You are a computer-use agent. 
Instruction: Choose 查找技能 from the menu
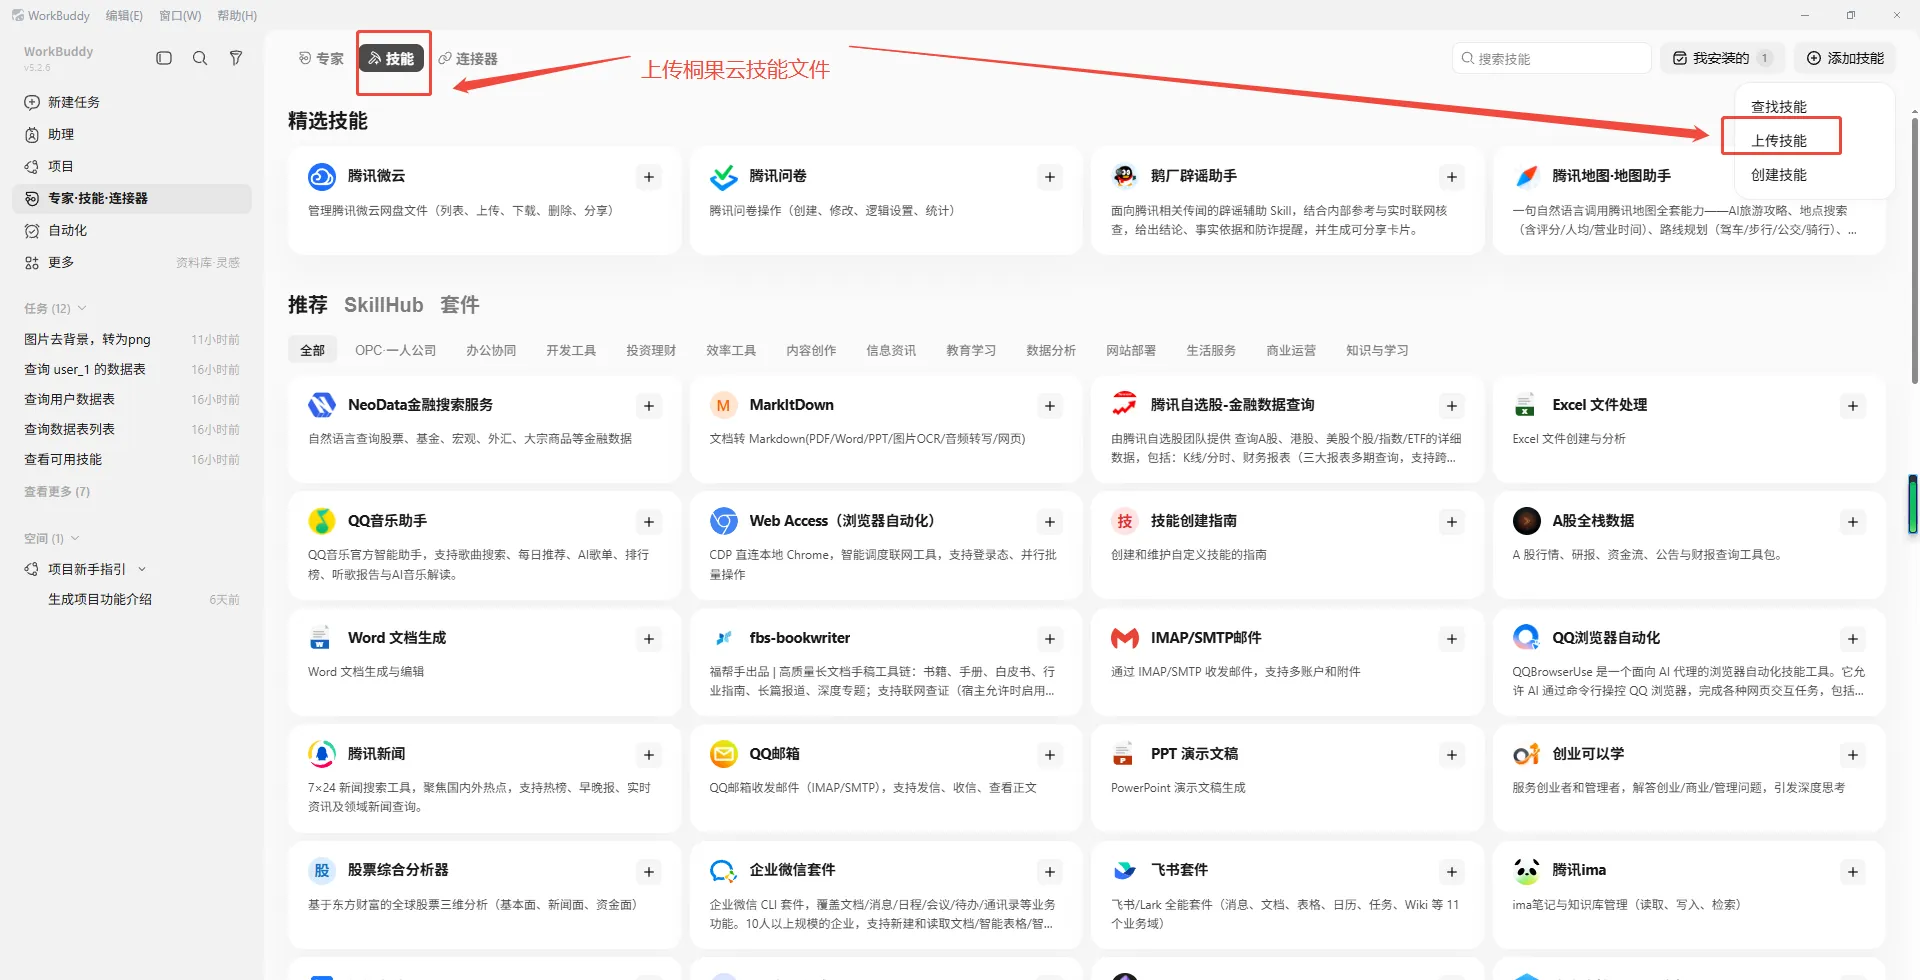click(1780, 106)
